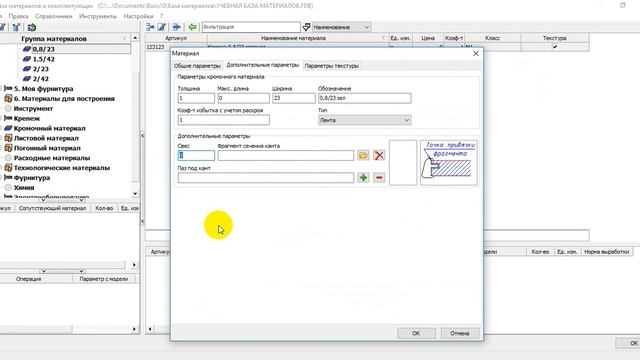Click the 'Толщина' input field
The image size is (640, 360).
[196, 98]
